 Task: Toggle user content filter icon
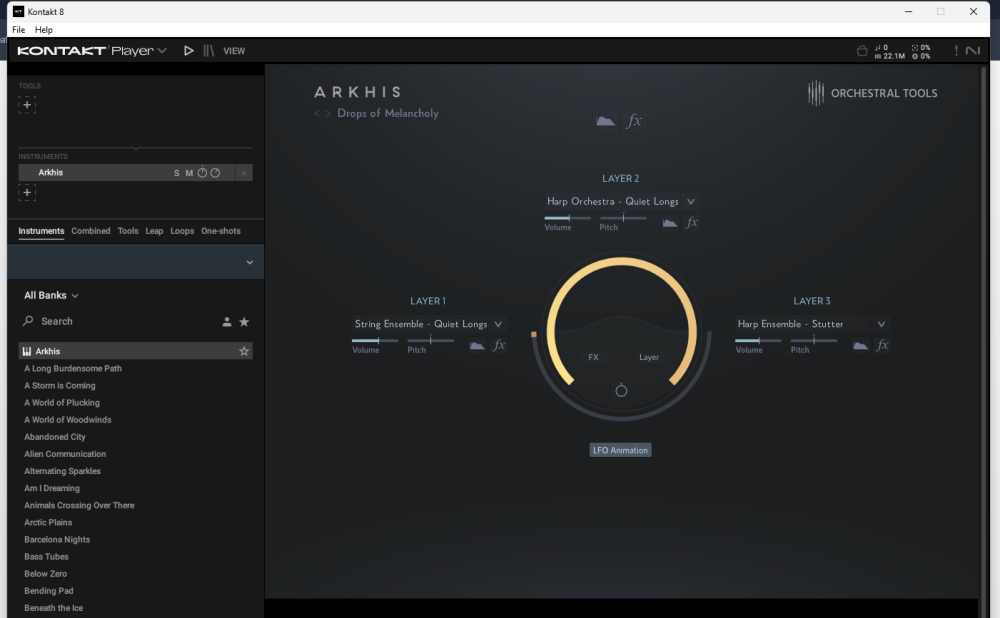[x=226, y=322]
